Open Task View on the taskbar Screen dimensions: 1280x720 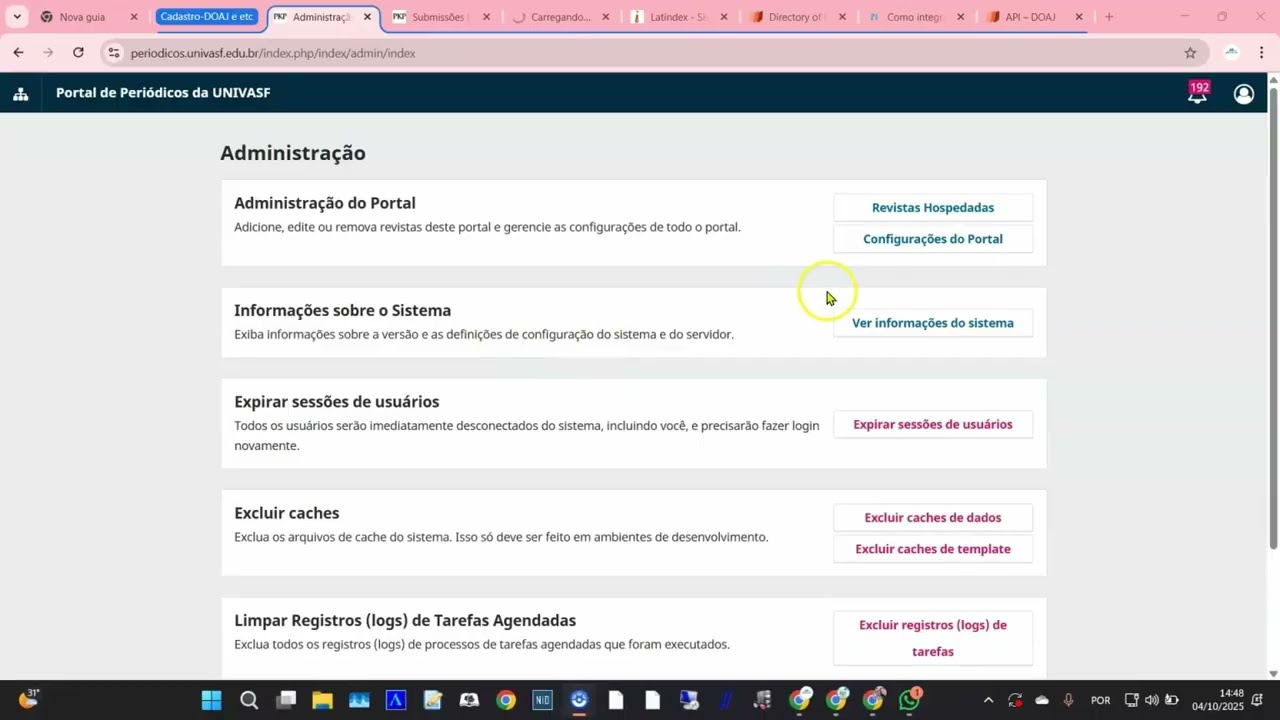coord(286,700)
